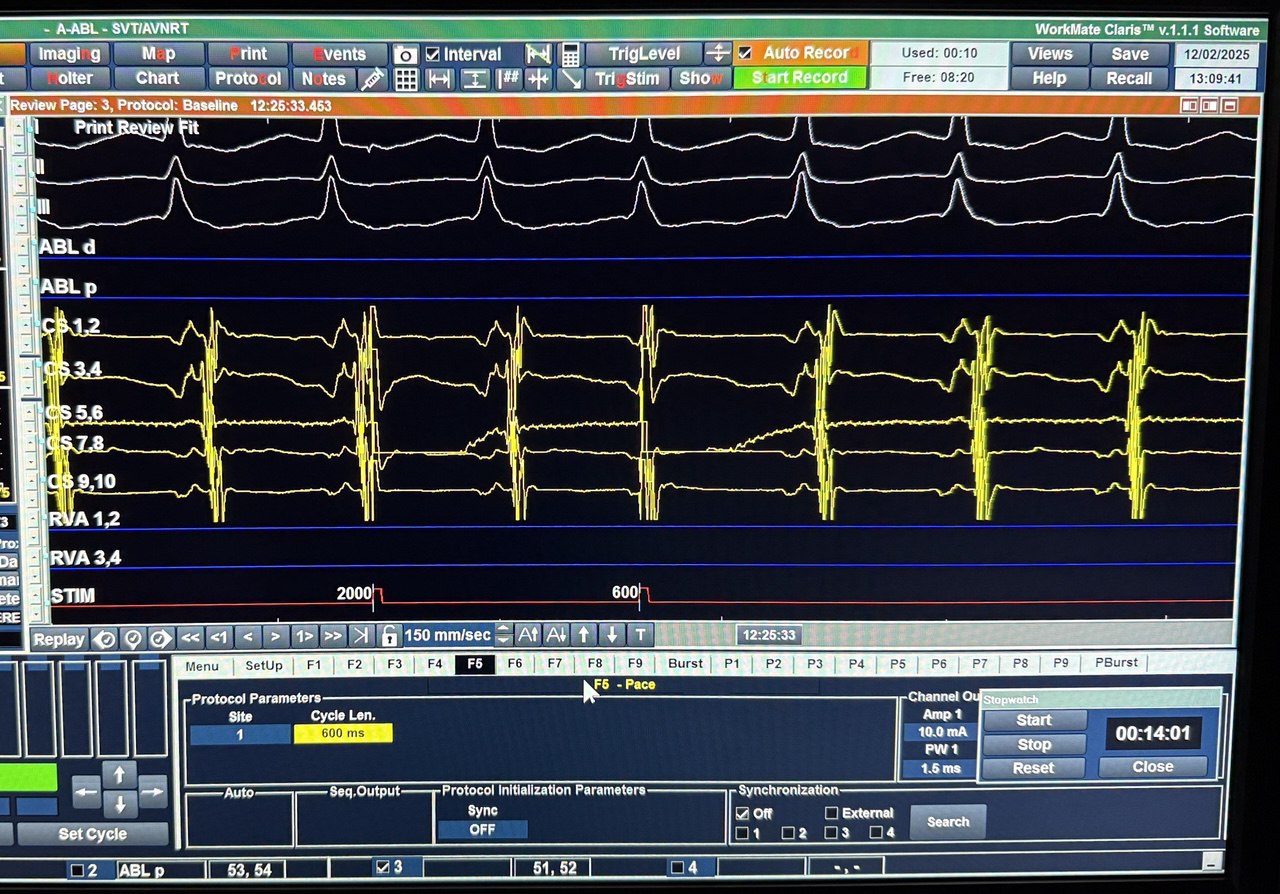Screen dimensions: 1280x894
Task: Click the calculator icon in toolbar
Action: click(x=570, y=54)
